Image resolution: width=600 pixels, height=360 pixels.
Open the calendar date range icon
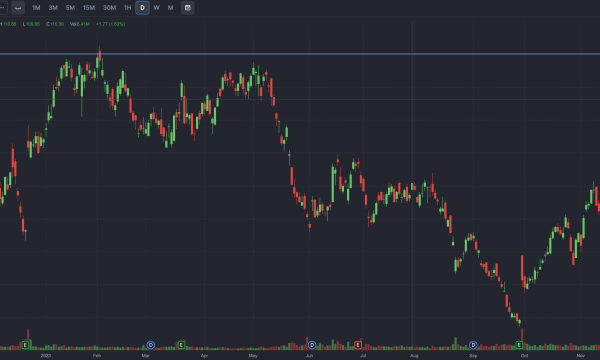pos(188,8)
